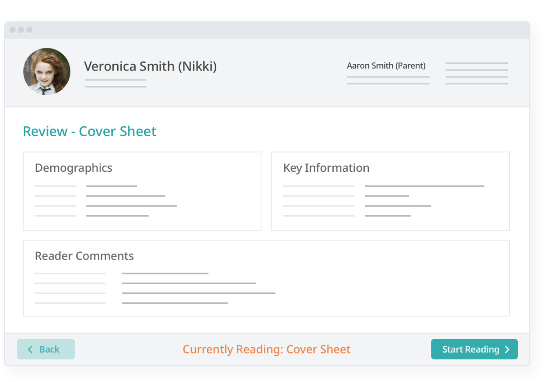
Task: Click the third window control dot
Action: [x=29, y=30]
